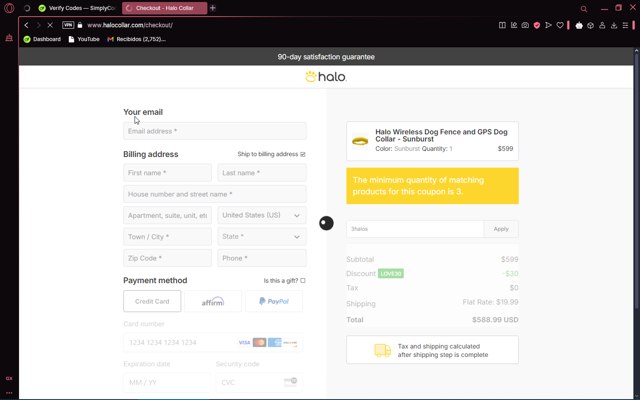Add page to bookmarks heart icon

pos(560,25)
